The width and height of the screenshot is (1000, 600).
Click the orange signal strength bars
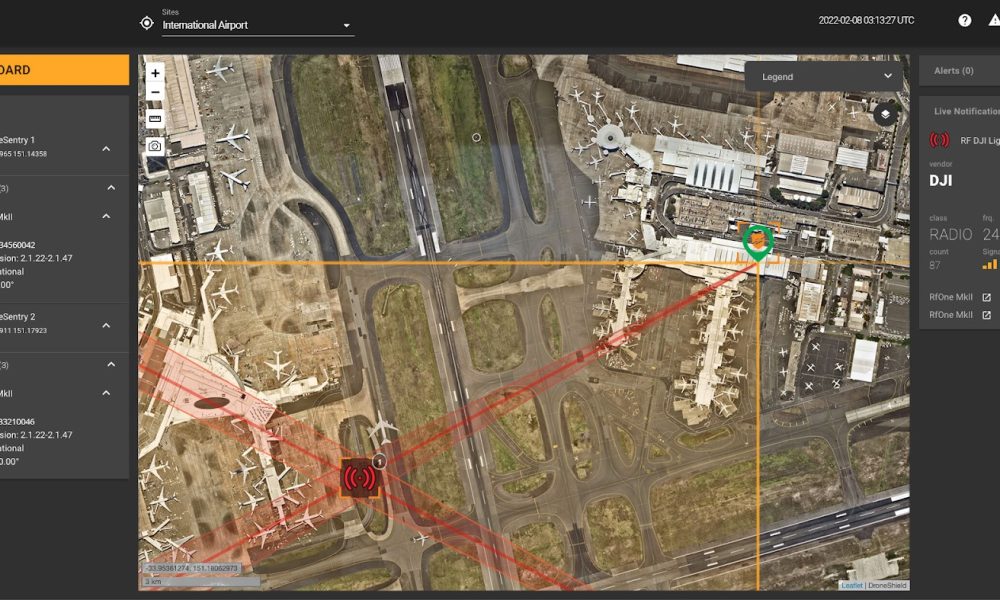click(x=990, y=264)
